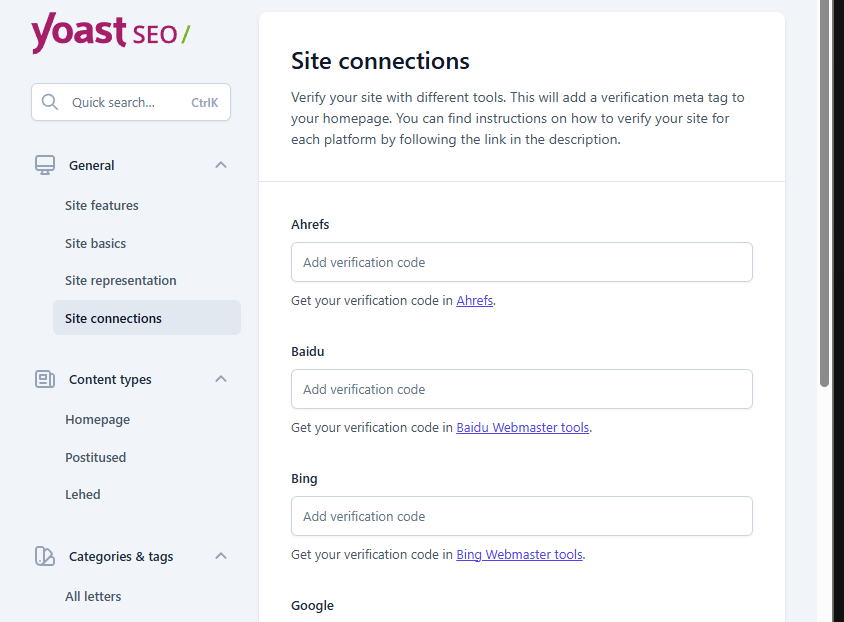Image resolution: width=844 pixels, height=622 pixels.
Task: Go to Site basics settings
Action: (x=96, y=244)
